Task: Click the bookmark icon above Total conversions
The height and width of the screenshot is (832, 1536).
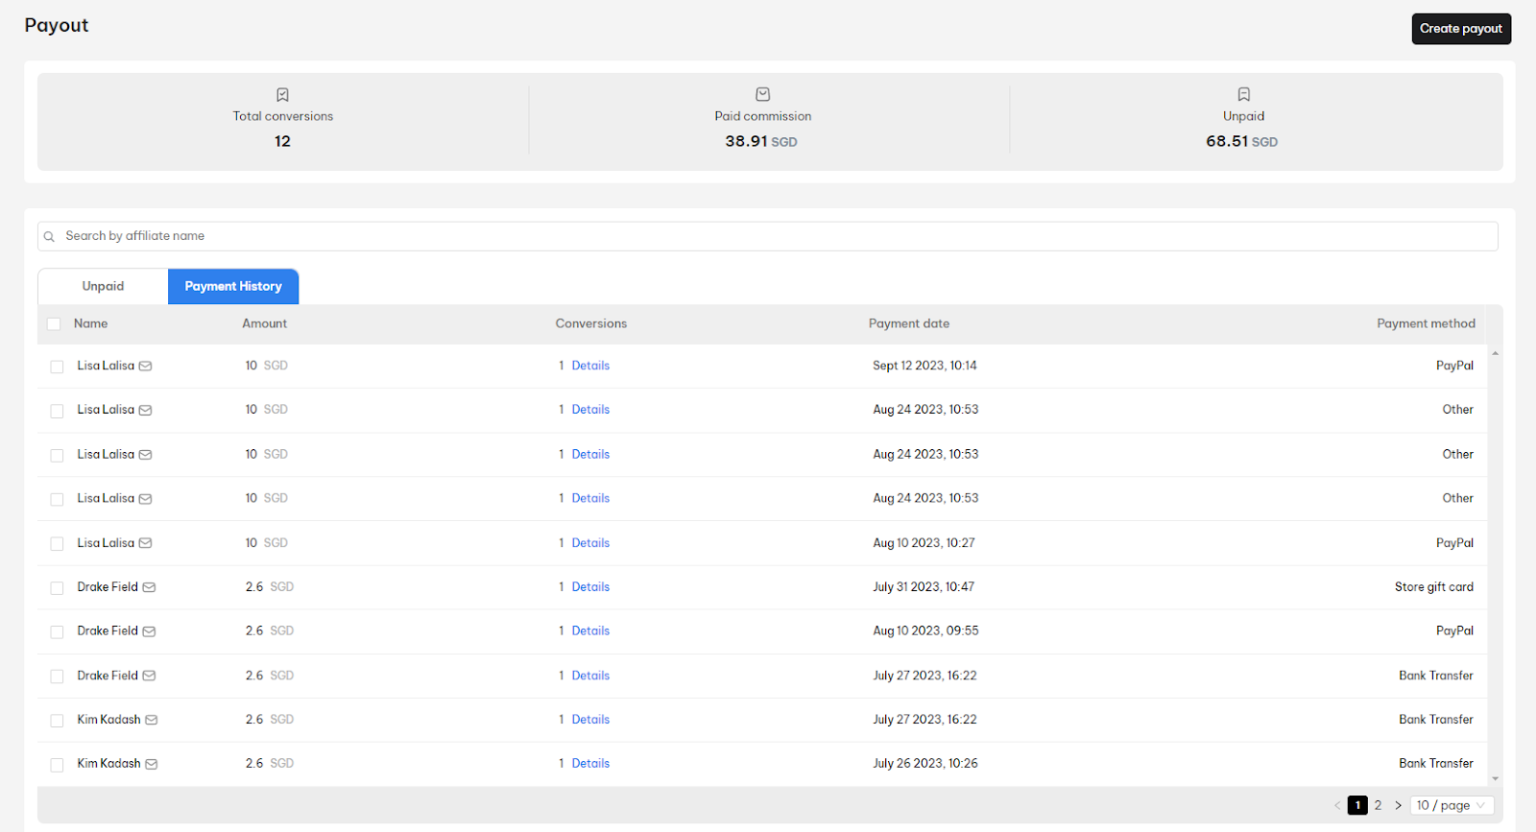Action: [x=282, y=94]
